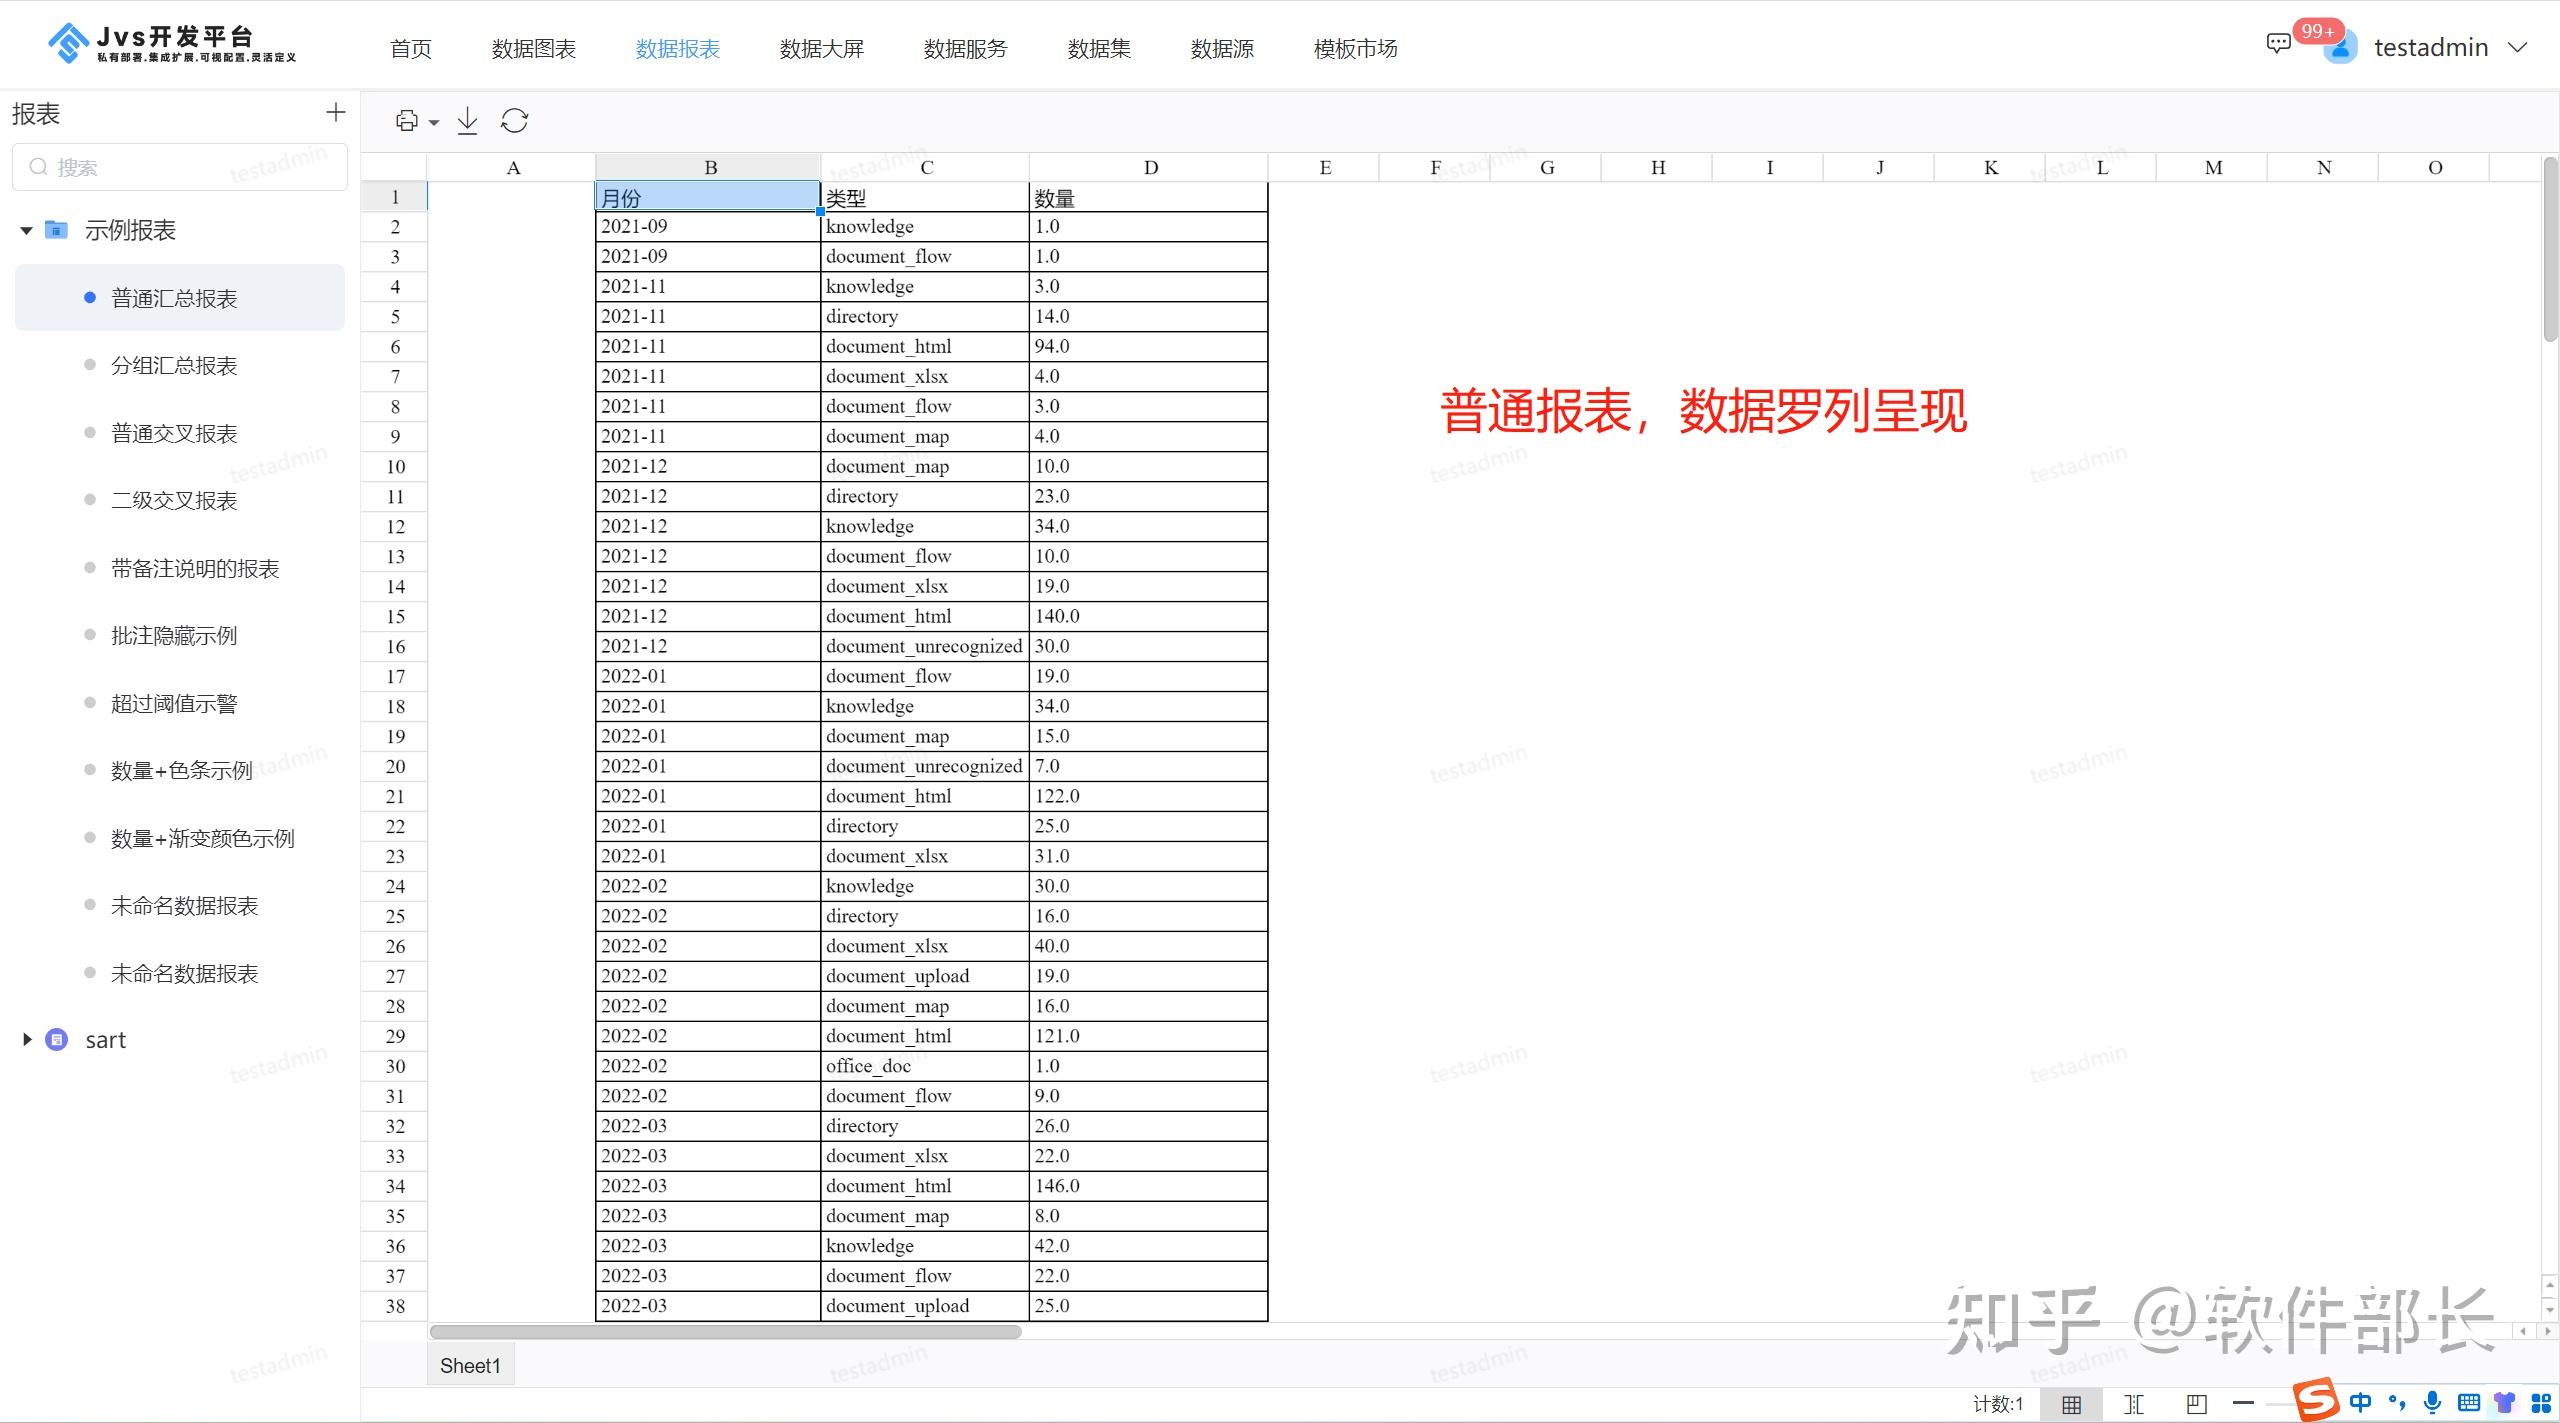
Task: Open the print options dropdown arrow
Action: [434, 122]
